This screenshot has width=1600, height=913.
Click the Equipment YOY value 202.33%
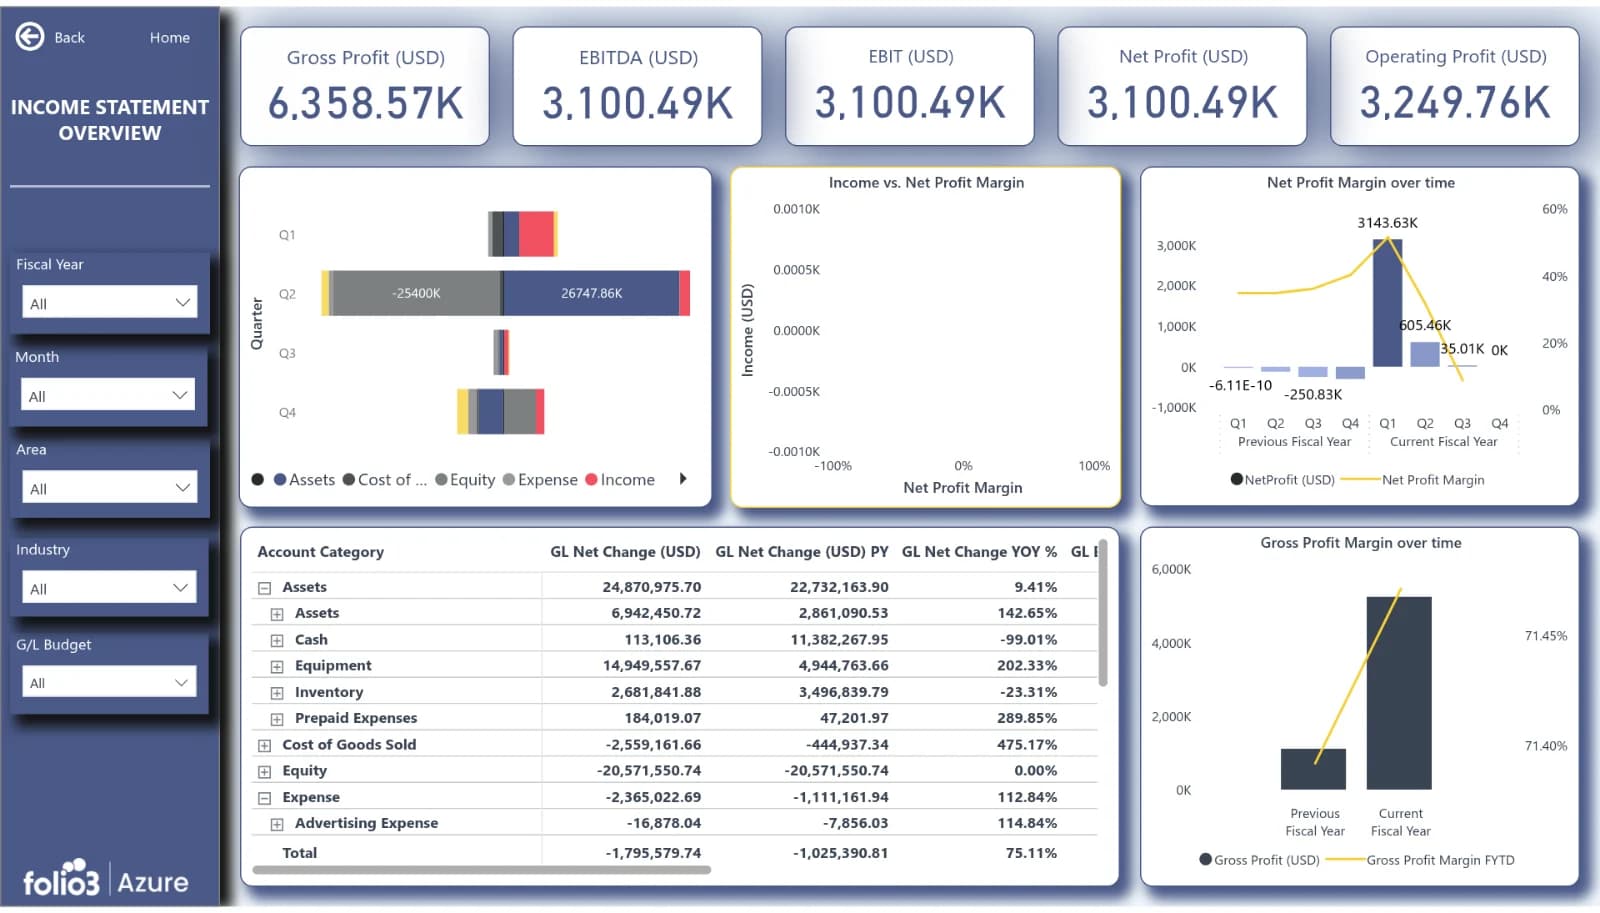pyautogui.click(x=1027, y=666)
